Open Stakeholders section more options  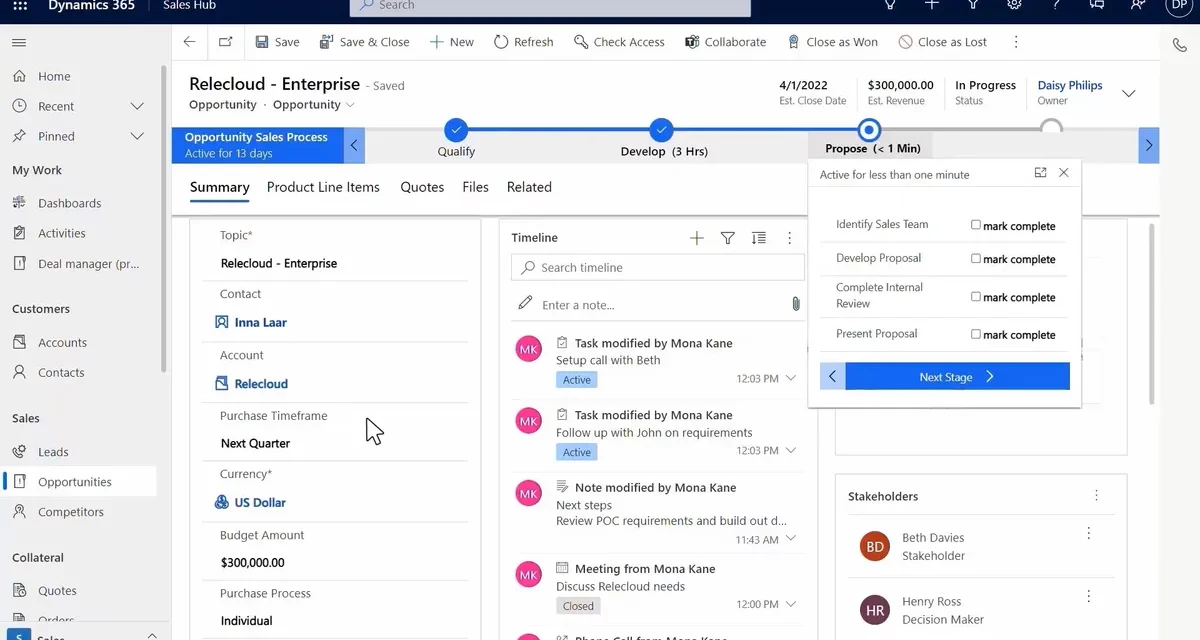pos(1097,496)
